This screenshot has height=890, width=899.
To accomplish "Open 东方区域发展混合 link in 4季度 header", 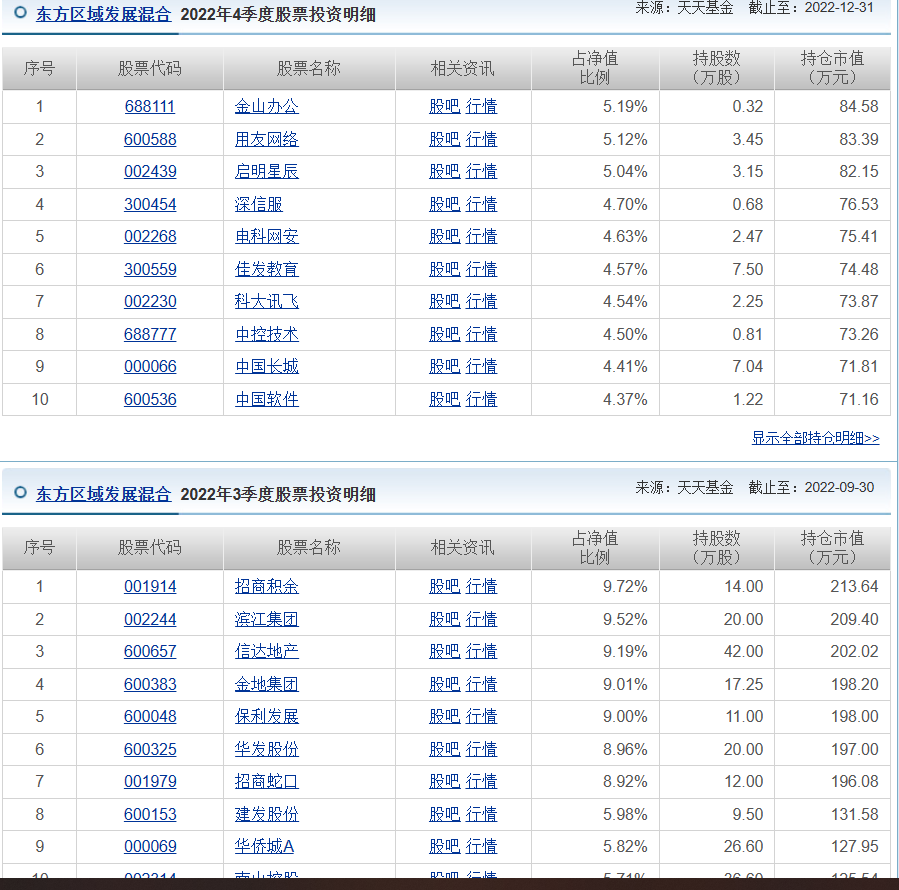I will [103, 14].
